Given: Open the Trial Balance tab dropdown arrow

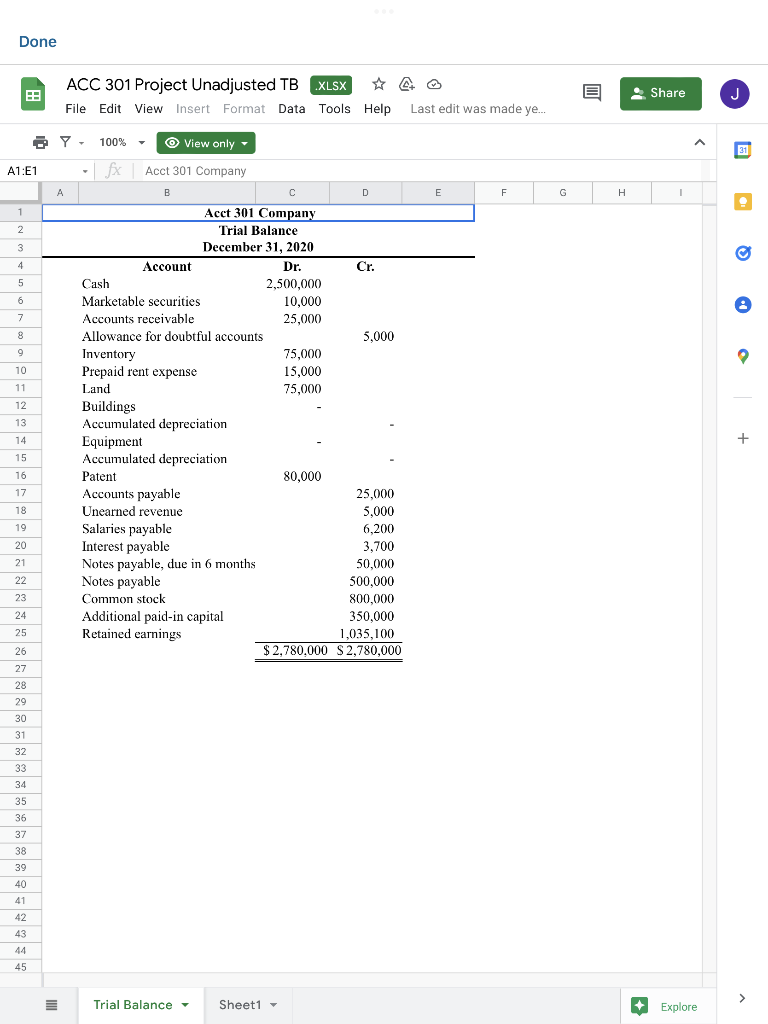Looking at the screenshot, I should (x=185, y=1005).
